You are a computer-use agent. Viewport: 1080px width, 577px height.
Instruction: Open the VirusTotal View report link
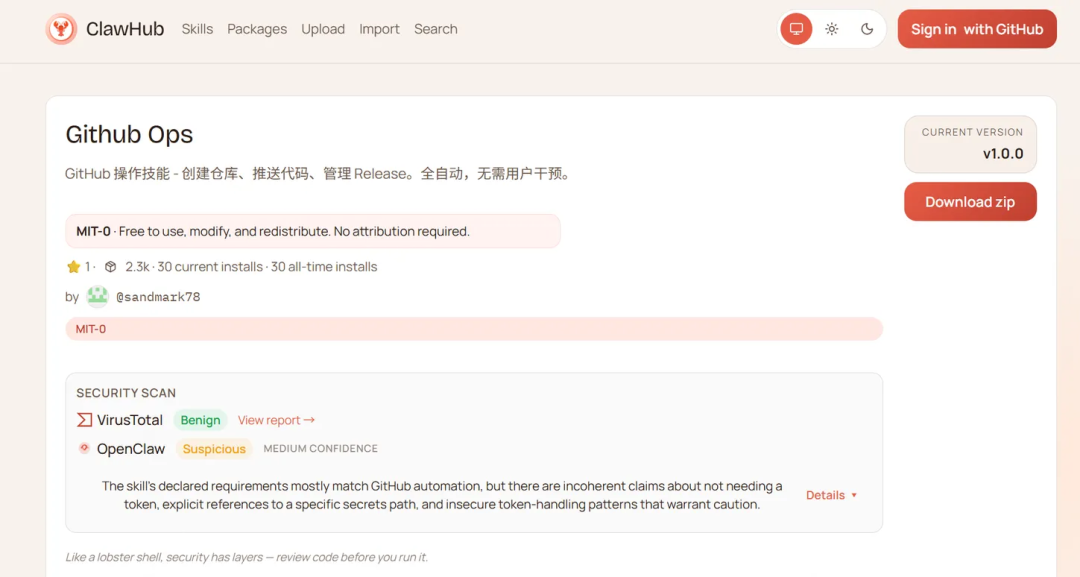pos(276,420)
